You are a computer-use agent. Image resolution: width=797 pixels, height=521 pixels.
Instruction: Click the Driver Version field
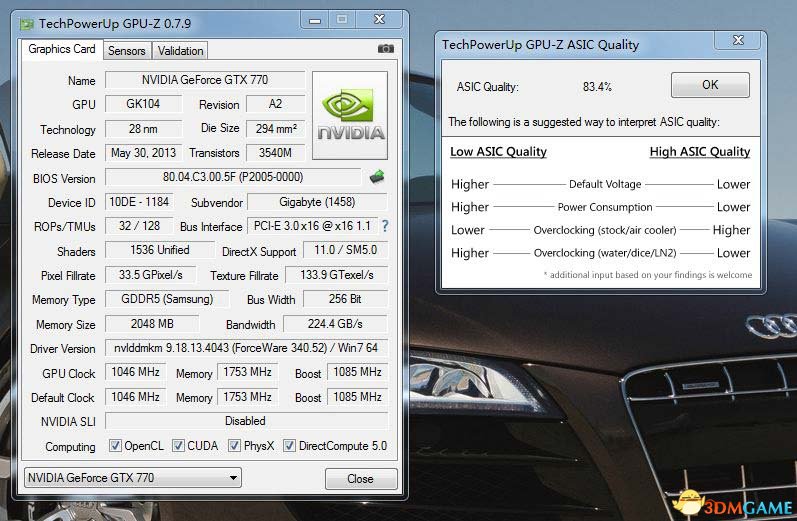point(246,349)
